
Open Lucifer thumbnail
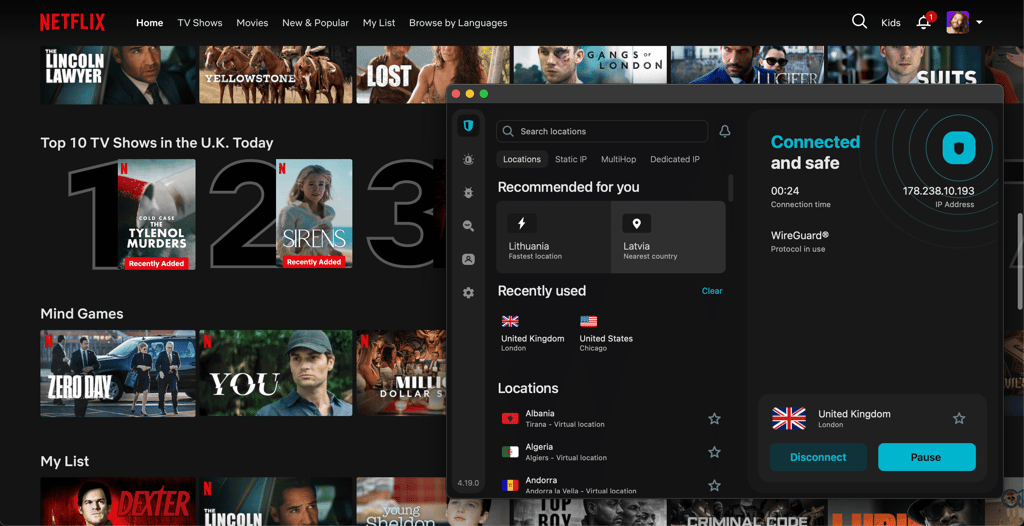pyautogui.click(x=747, y=64)
